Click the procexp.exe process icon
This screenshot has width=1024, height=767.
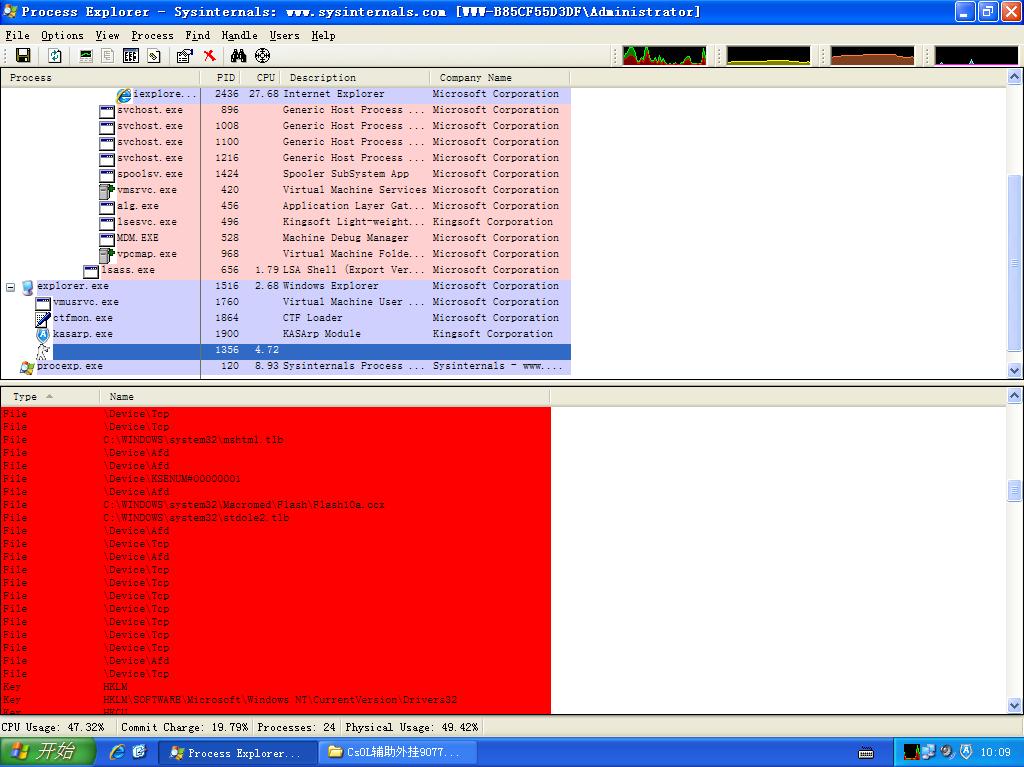pyautogui.click(x=27, y=367)
